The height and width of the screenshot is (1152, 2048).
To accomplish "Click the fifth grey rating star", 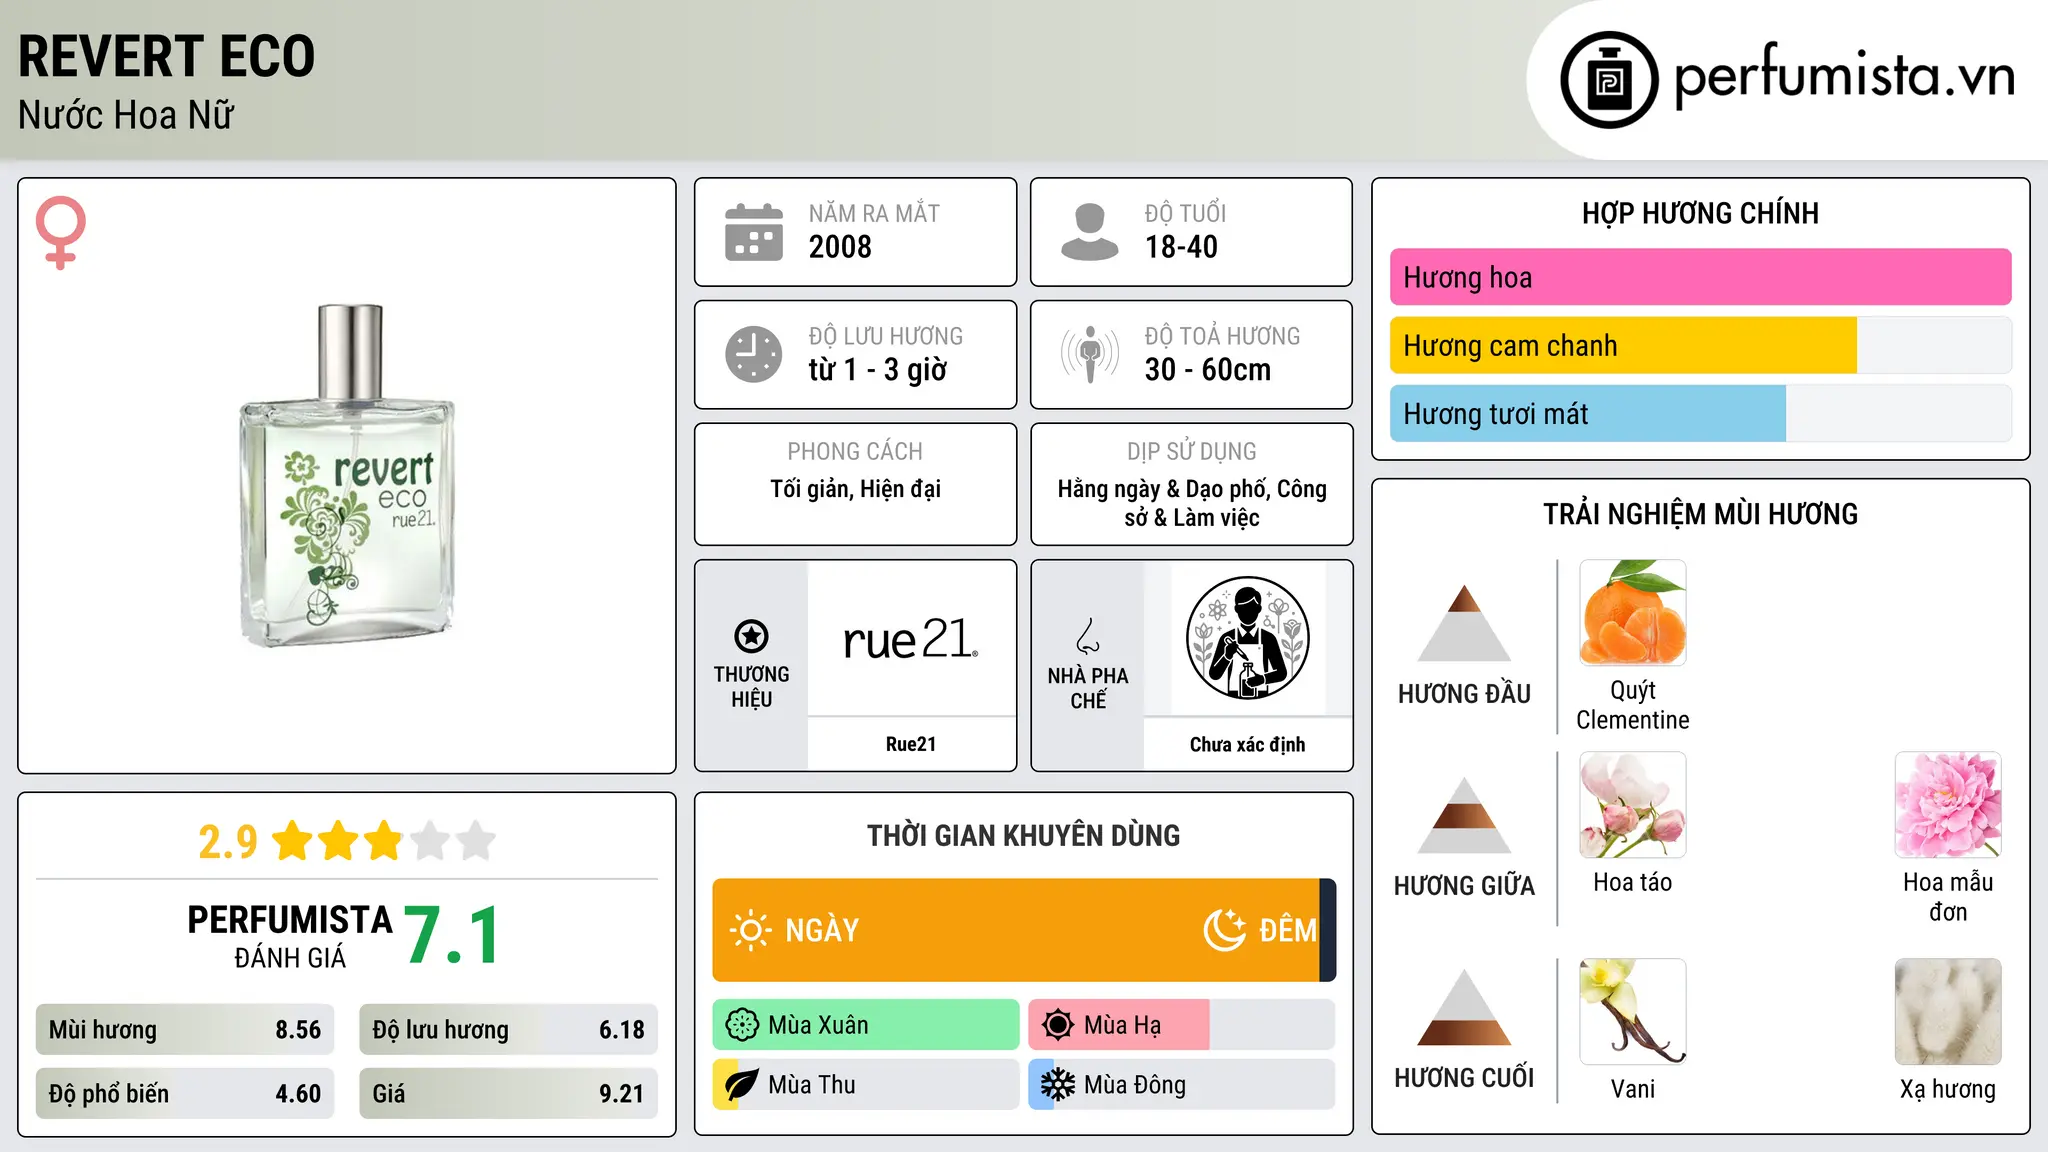I will click(476, 841).
